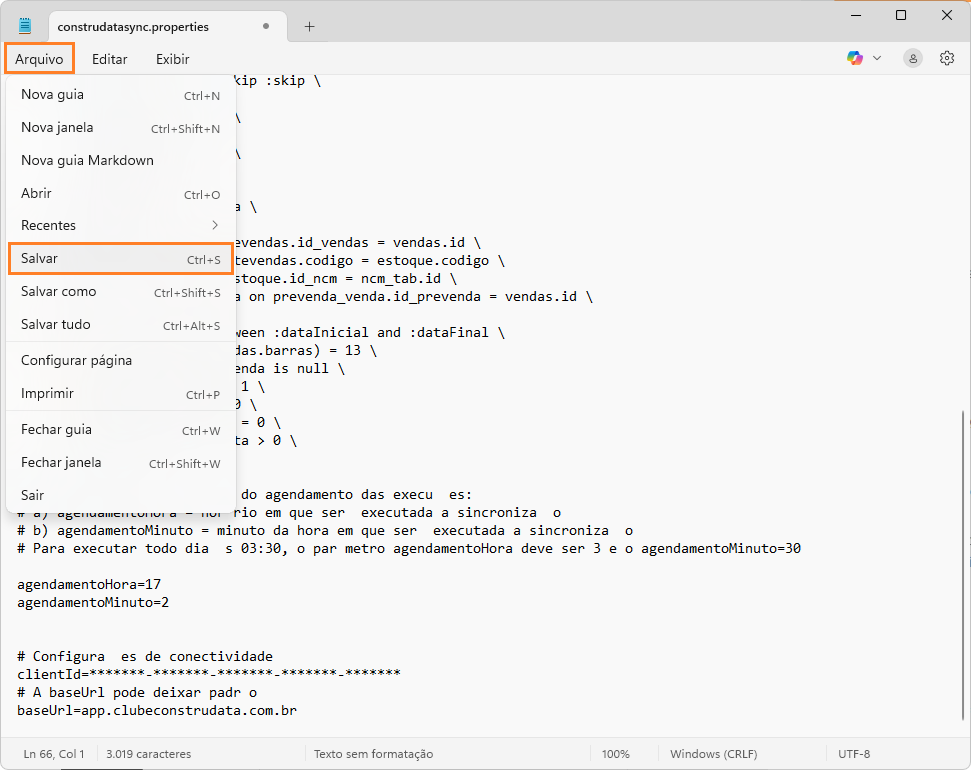Image resolution: width=971 pixels, height=770 pixels.
Task: Click Sair to exit Notepad
Action: pyautogui.click(x=121, y=495)
